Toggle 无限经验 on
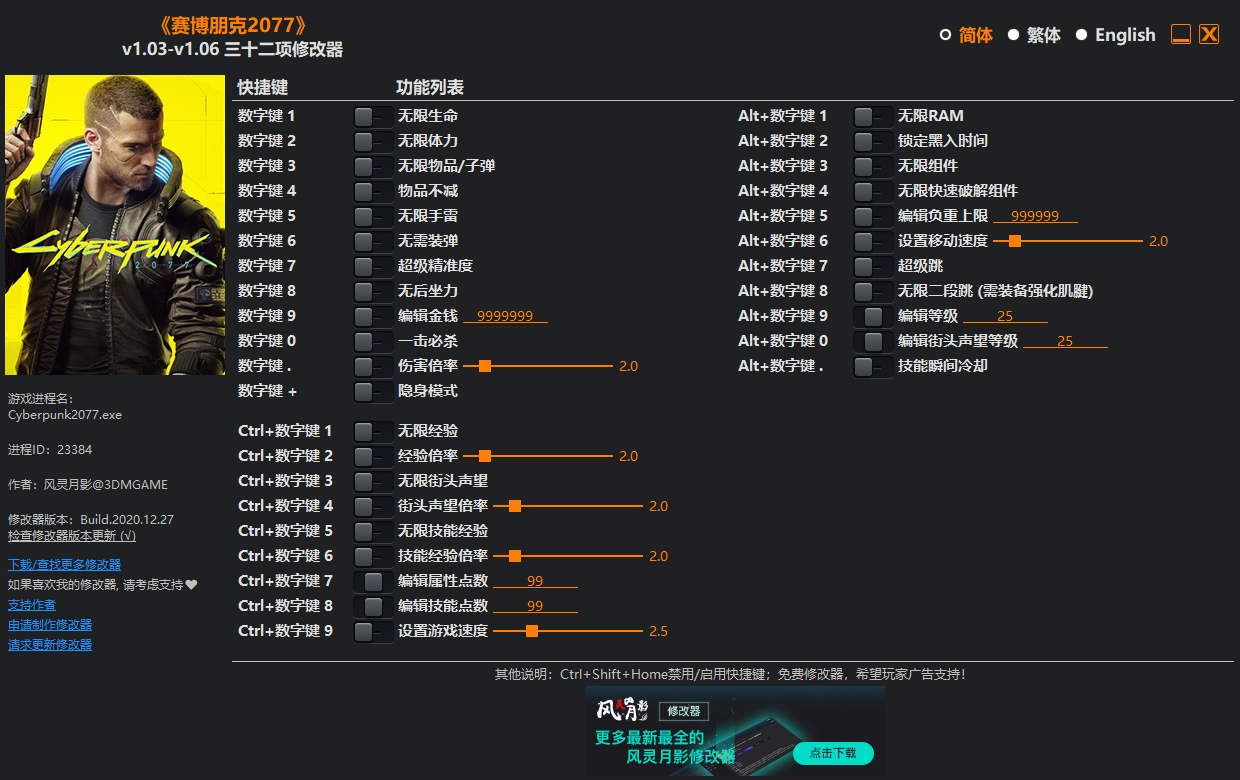 click(373, 430)
